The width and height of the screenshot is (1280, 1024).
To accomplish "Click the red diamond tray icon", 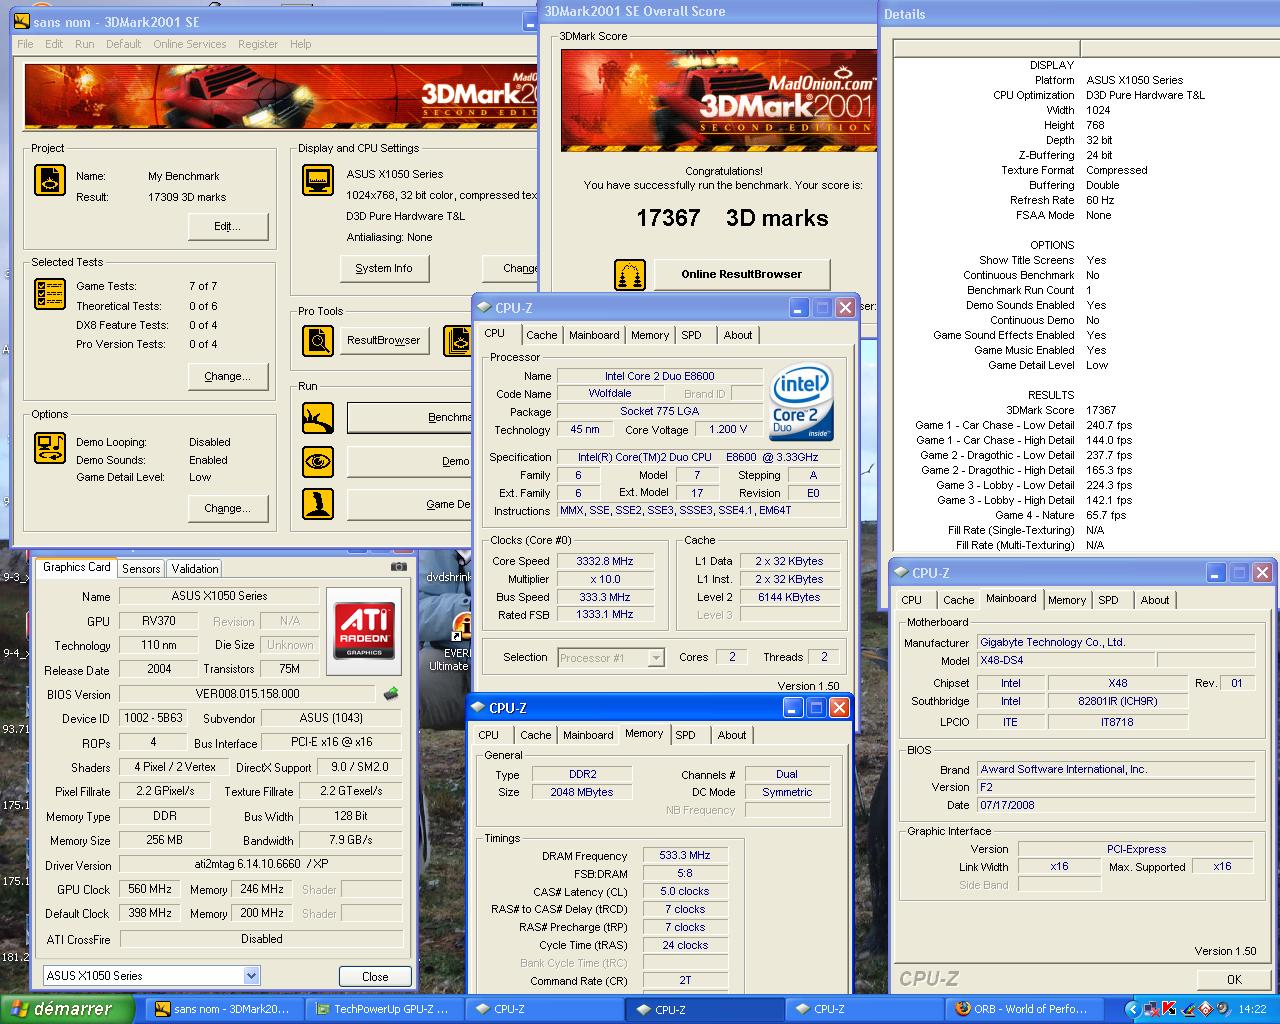I will click(x=1204, y=1009).
